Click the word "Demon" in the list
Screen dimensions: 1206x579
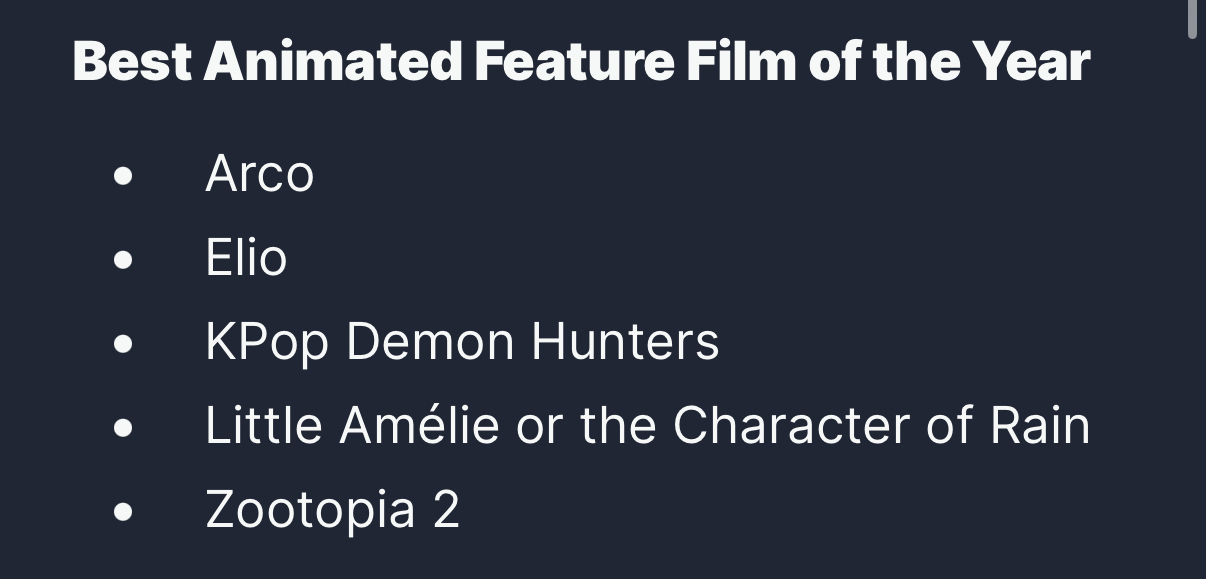point(431,342)
